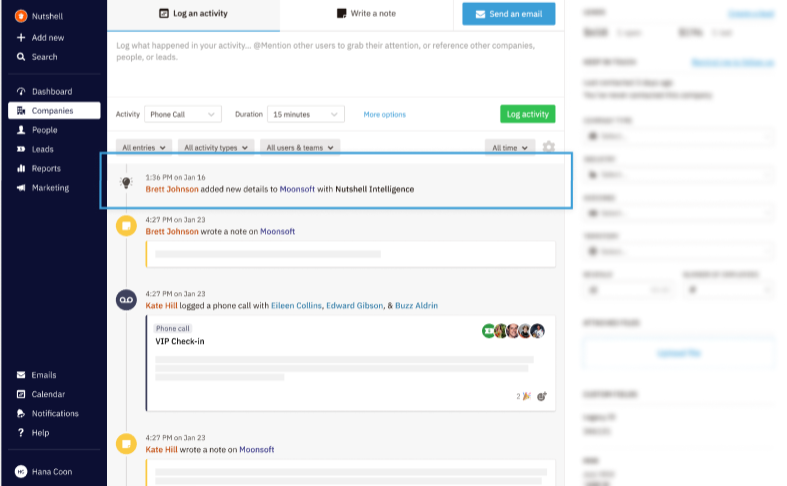Click the timeline settings gear icon
Screen dimensions: 787x486
(x=549, y=147)
